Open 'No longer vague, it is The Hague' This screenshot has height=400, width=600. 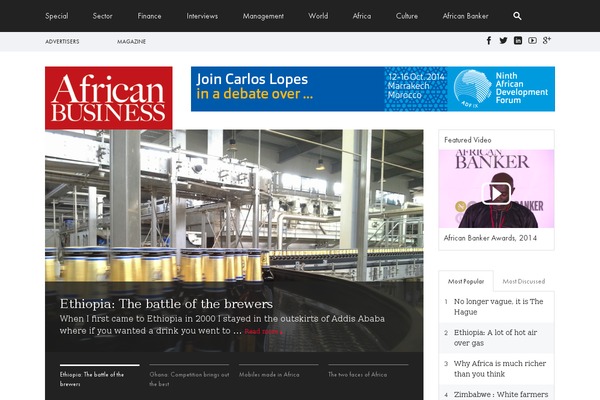(x=497, y=307)
